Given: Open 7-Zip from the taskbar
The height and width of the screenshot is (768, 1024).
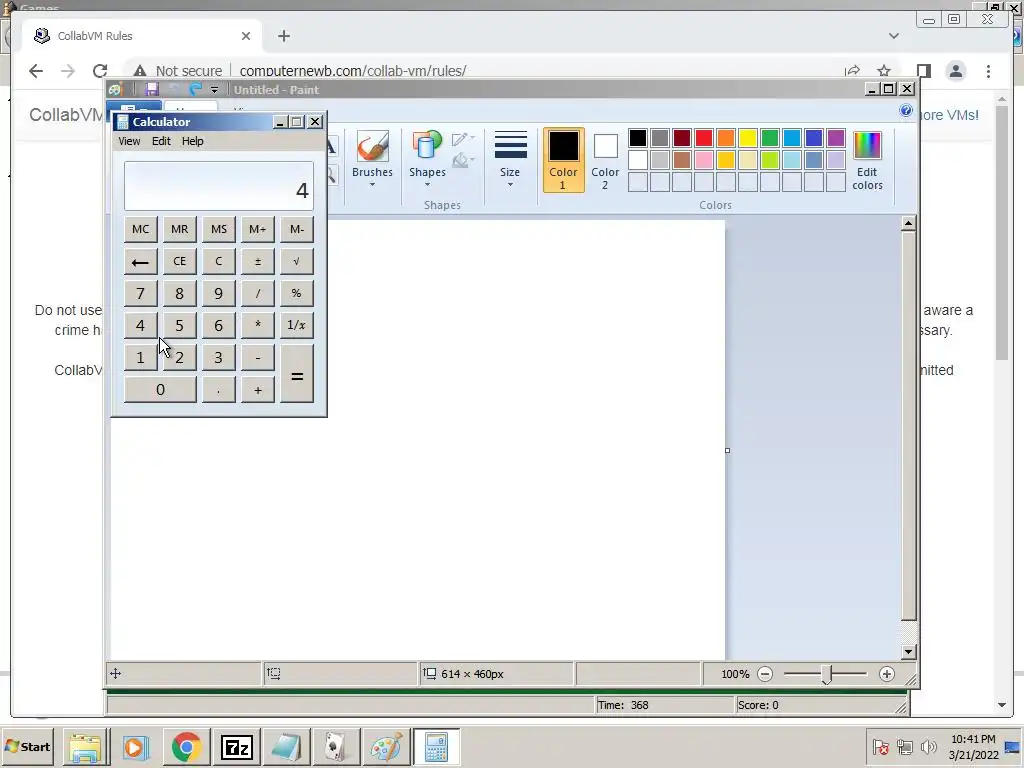Looking at the screenshot, I should [x=236, y=747].
